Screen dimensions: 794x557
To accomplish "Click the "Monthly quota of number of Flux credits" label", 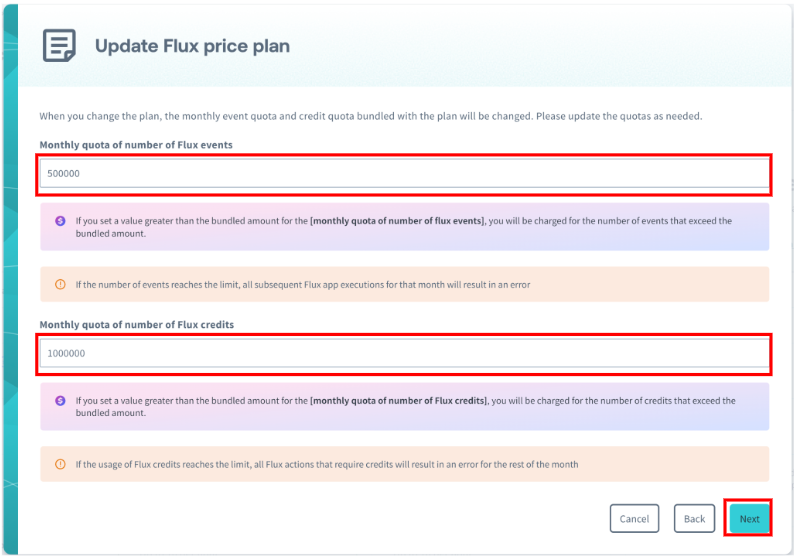I will pos(136,325).
